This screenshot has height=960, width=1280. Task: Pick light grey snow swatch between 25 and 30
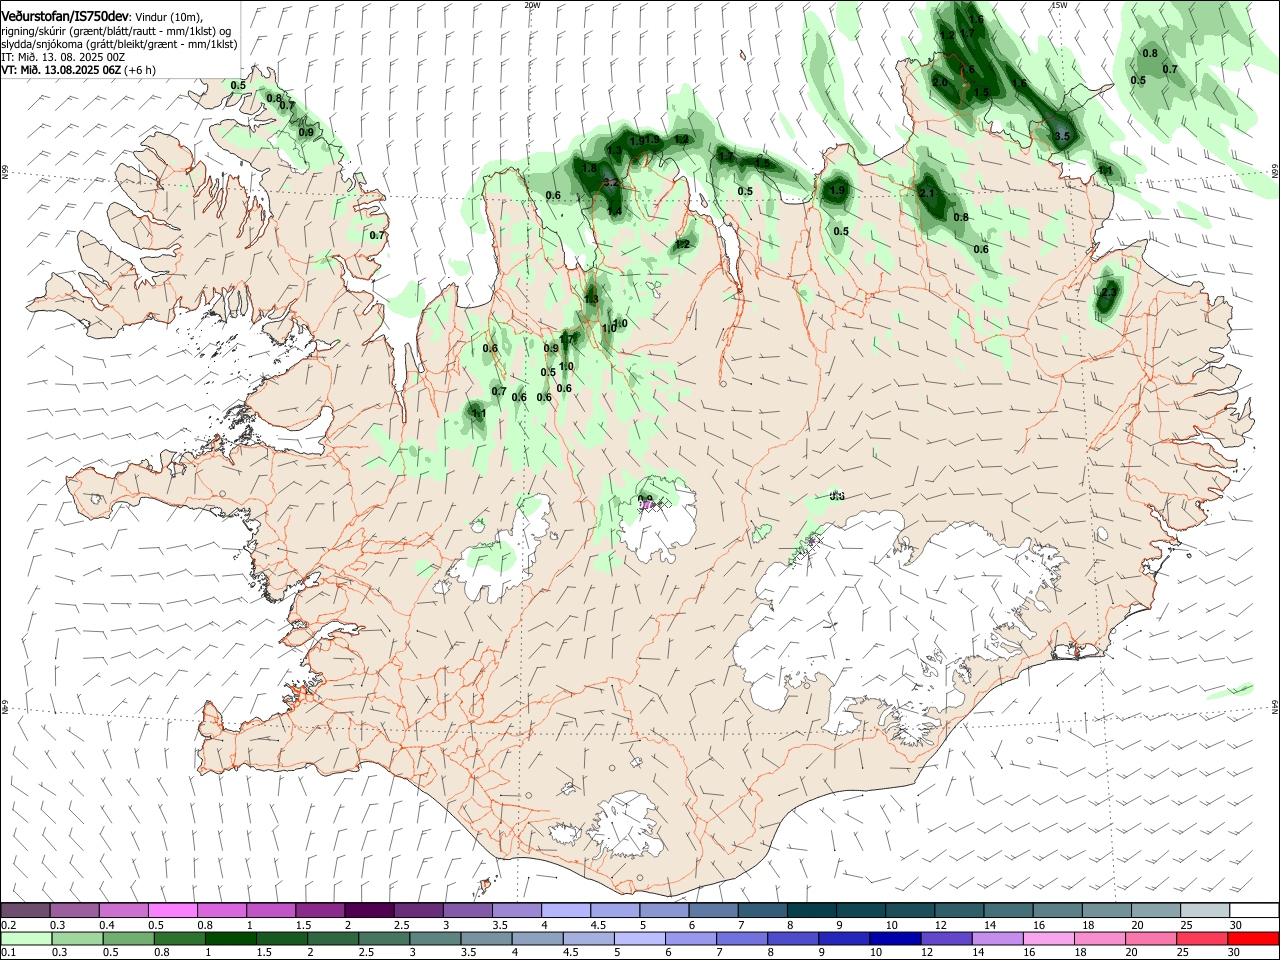[1205, 911]
